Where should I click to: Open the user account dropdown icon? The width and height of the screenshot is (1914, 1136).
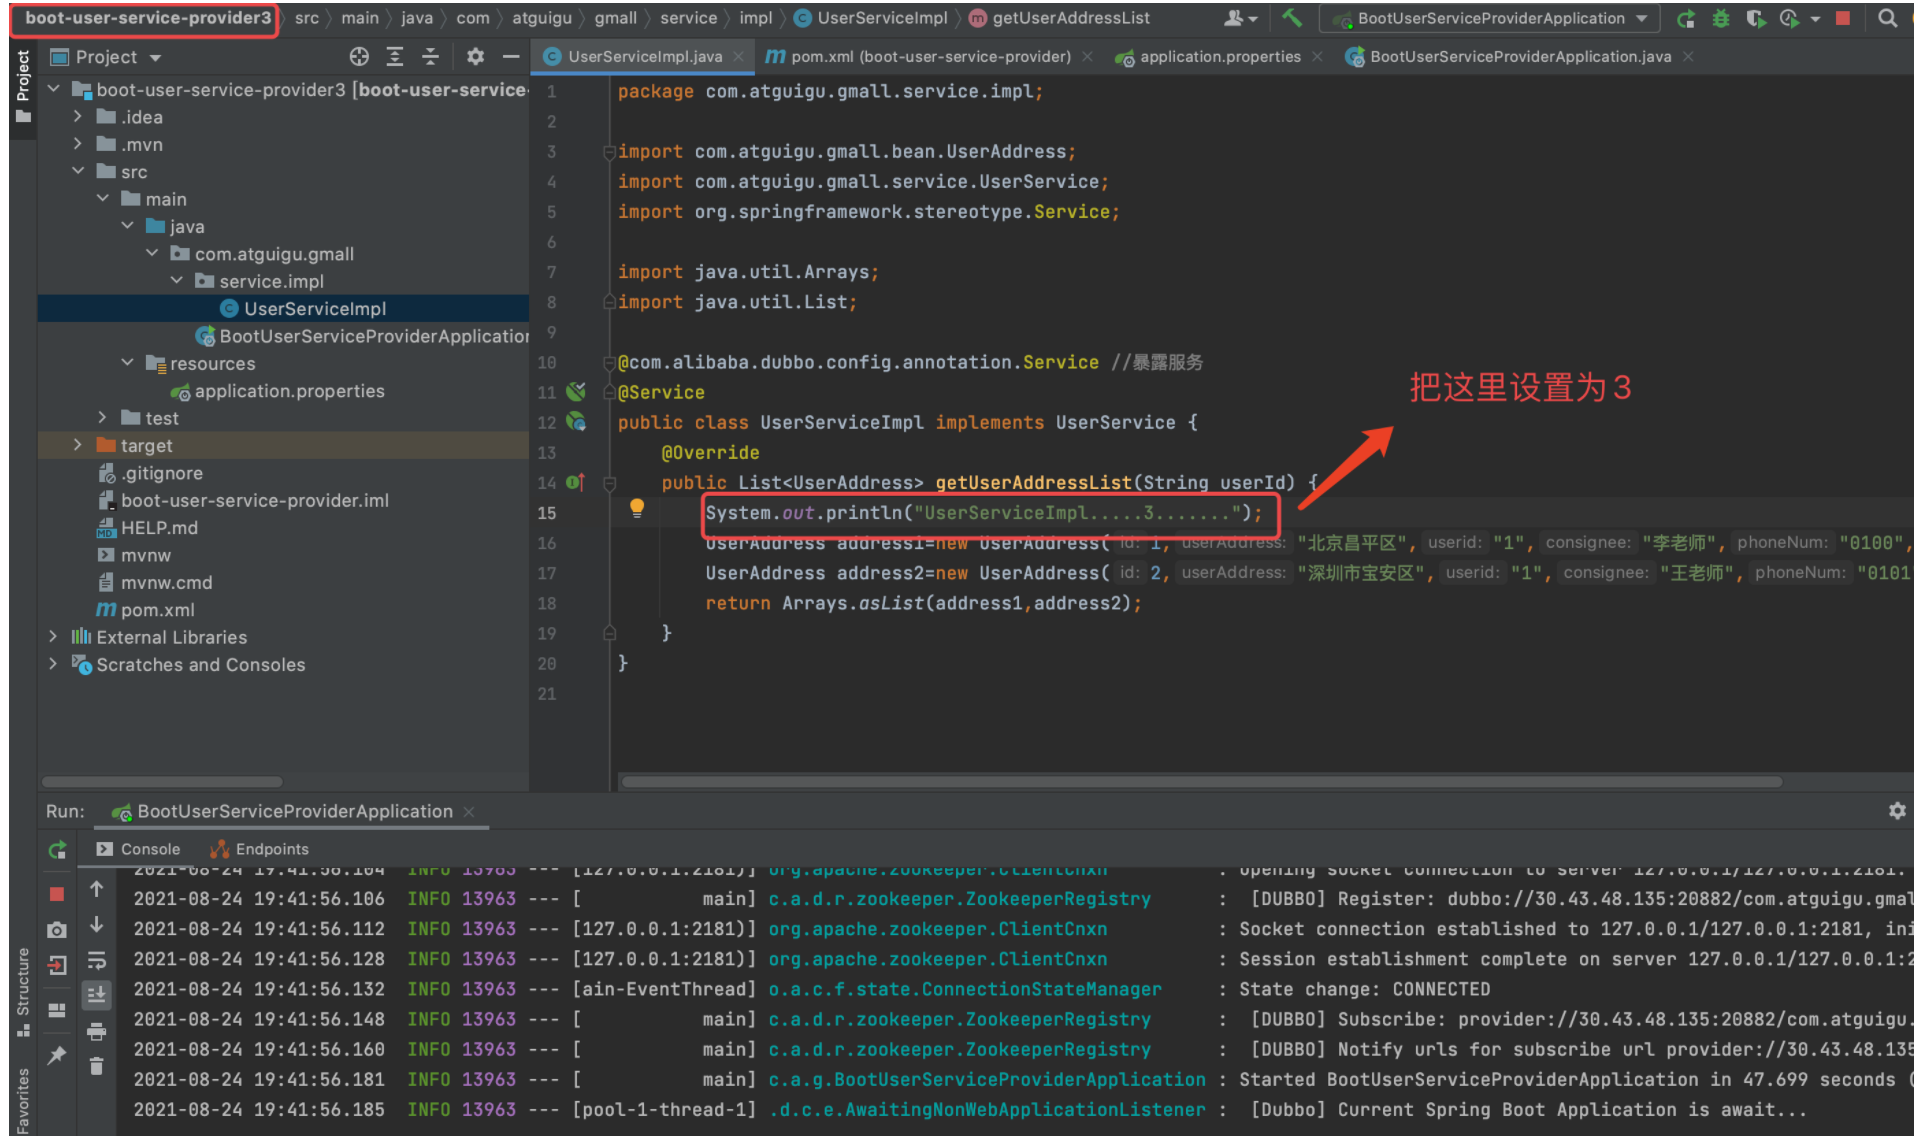(x=1240, y=18)
